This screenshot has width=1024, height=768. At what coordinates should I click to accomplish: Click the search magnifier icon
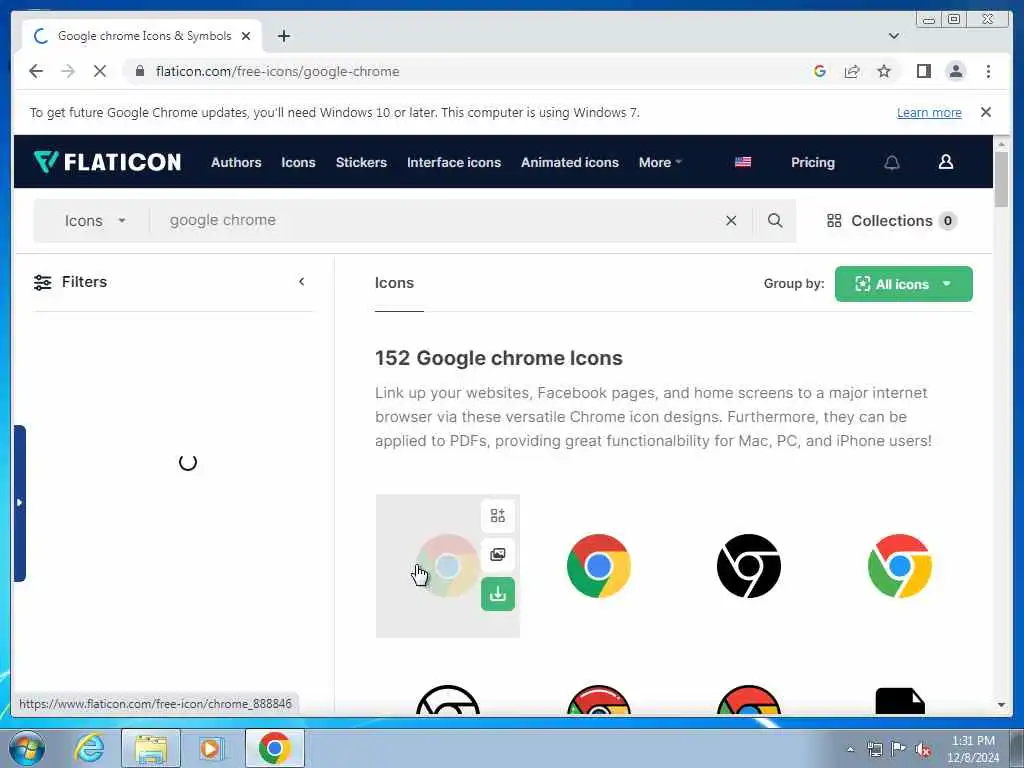coord(775,221)
